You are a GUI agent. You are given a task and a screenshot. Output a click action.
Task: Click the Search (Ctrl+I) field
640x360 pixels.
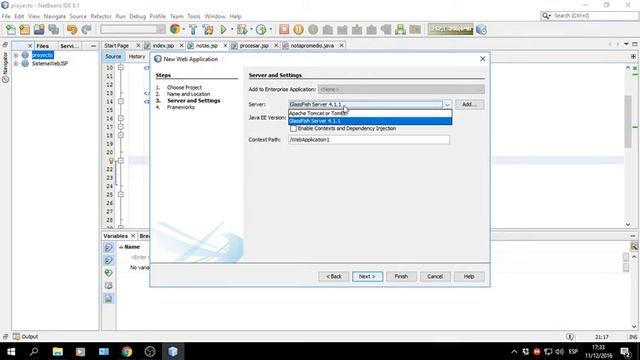(590, 16)
